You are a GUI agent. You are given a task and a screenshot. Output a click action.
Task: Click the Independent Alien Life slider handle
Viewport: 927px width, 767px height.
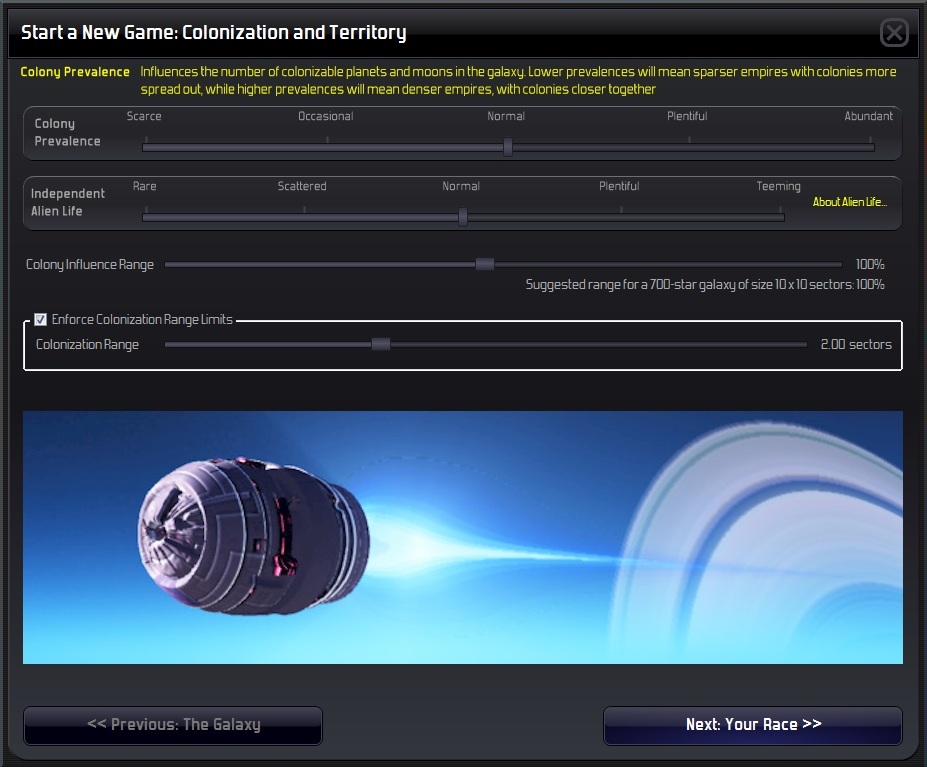pos(463,216)
